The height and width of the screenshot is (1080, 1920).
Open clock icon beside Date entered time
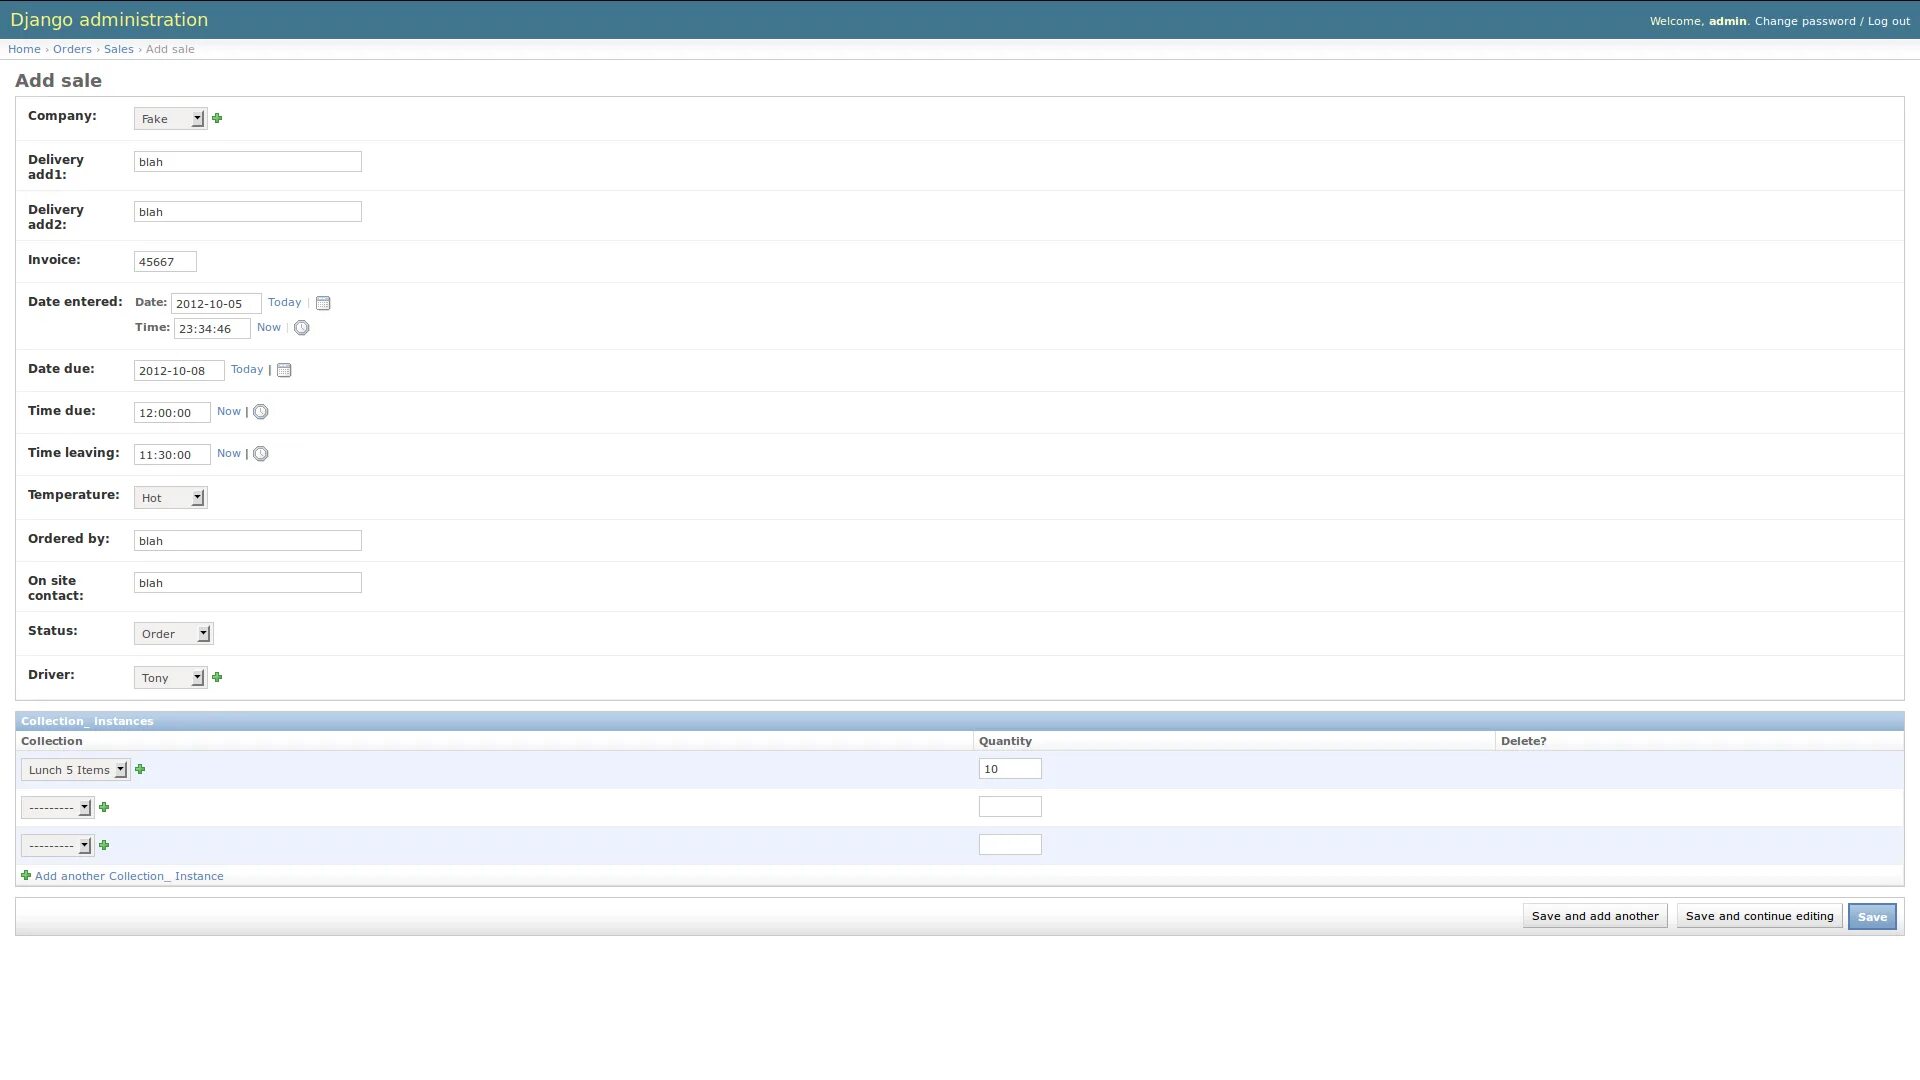point(301,328)
